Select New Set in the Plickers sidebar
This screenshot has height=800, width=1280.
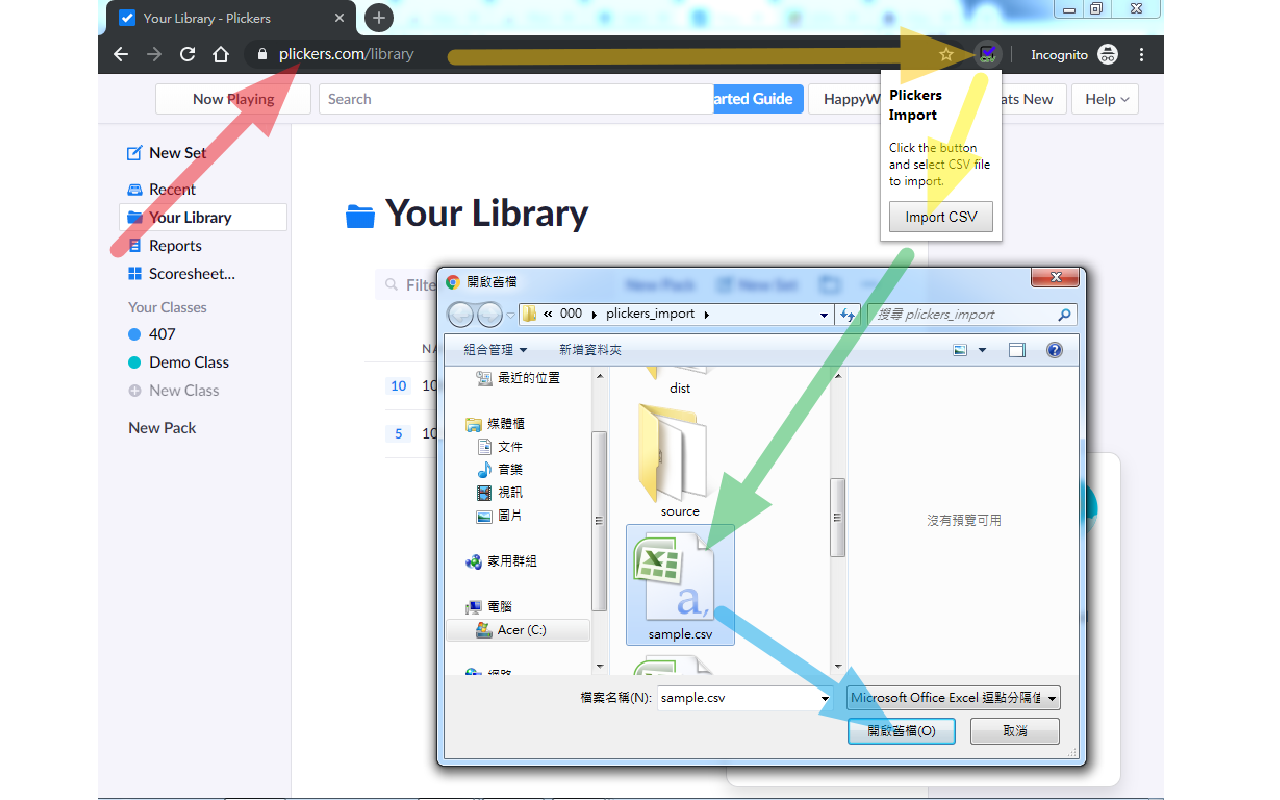pos(176,152)
